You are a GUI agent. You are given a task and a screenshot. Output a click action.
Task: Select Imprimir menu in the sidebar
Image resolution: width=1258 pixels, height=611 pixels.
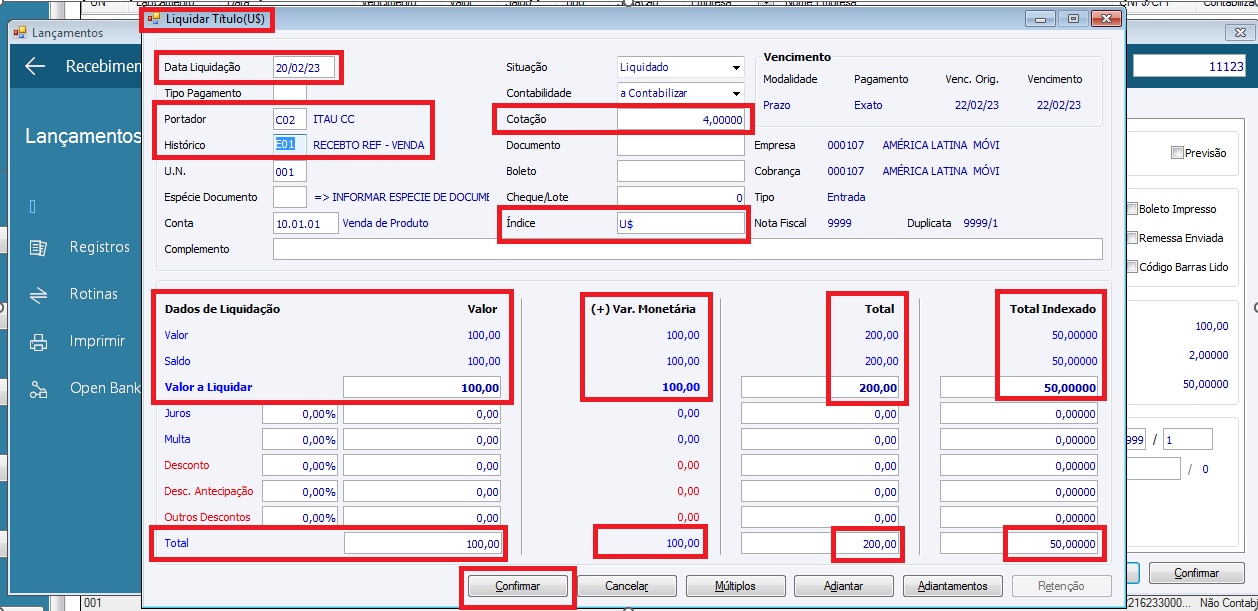click(97, 341)
